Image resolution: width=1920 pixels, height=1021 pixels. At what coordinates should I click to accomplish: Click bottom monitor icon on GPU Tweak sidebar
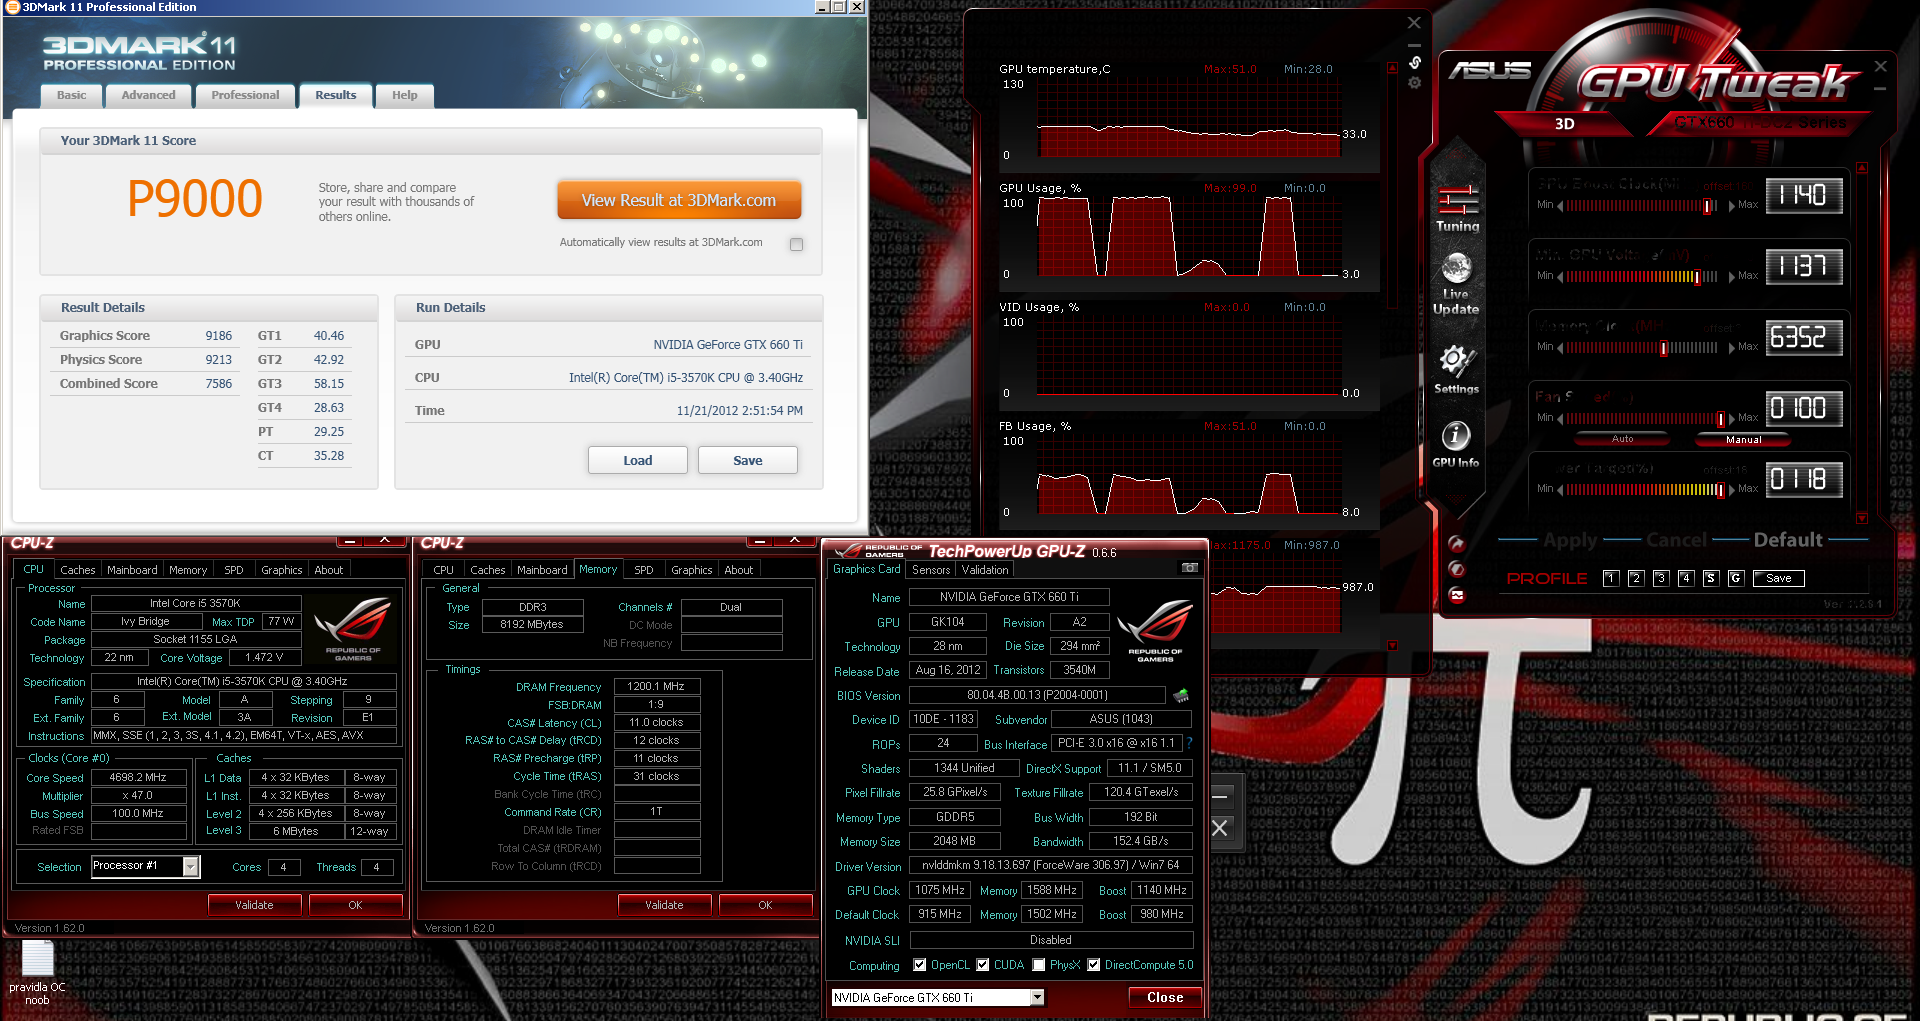pos(1457,595)
